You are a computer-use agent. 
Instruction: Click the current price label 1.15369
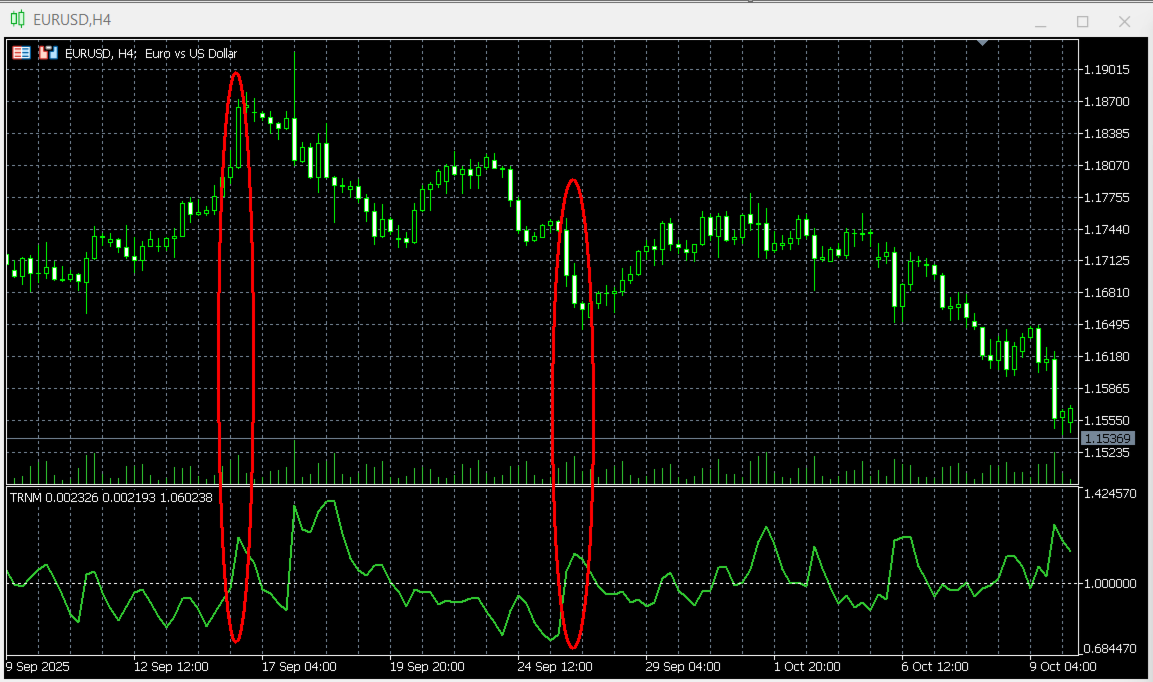[1108, 438]
